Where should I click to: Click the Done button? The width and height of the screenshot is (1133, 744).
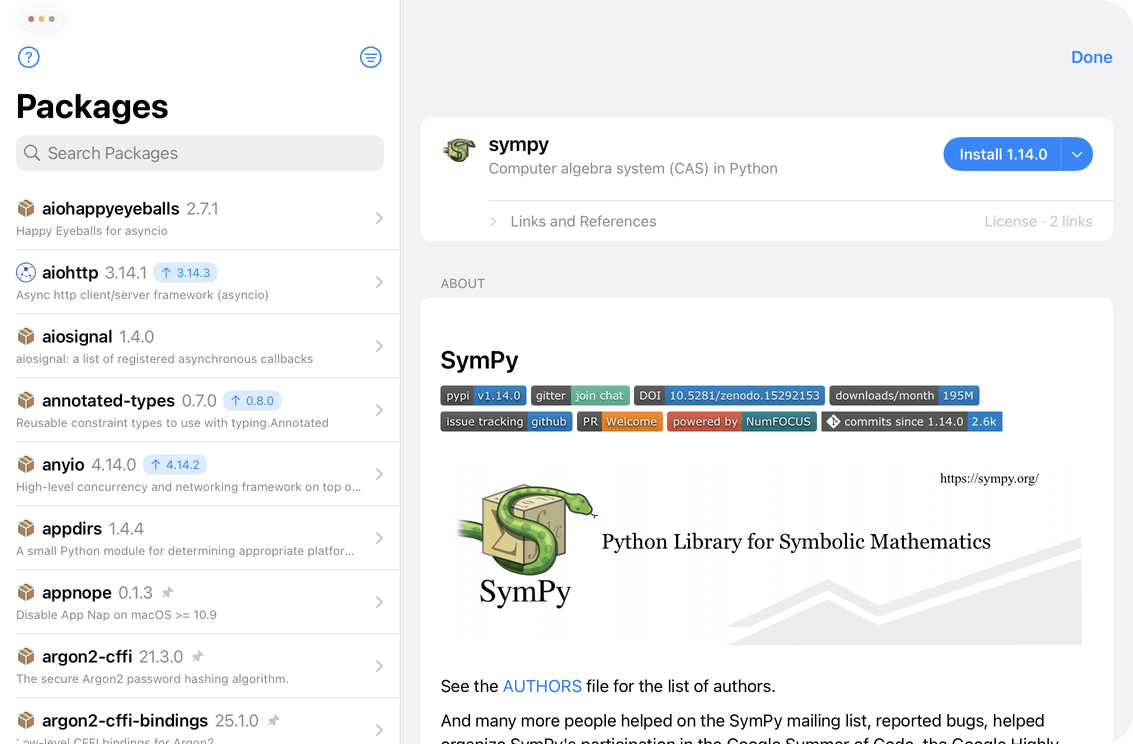[x=1092, y=57]
